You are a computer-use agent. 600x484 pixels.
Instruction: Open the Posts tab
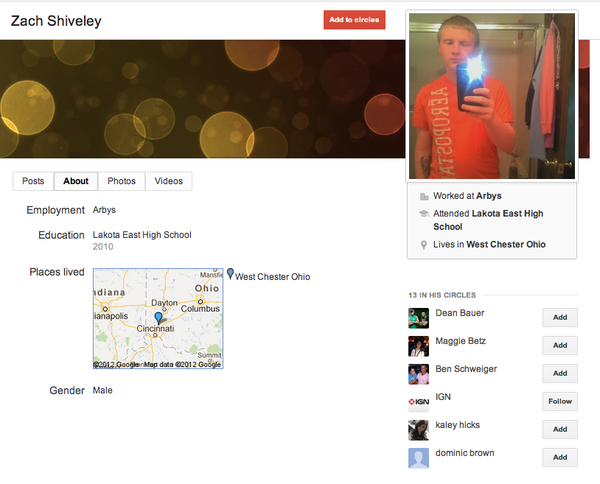[x=33, y=181]
